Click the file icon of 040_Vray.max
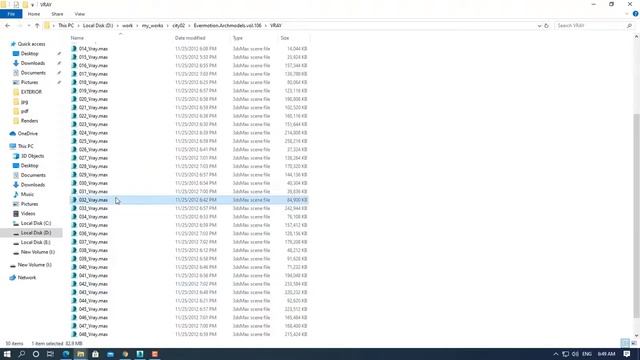The width and height of the screenshot is (640, 360). [x=74, y=267]
